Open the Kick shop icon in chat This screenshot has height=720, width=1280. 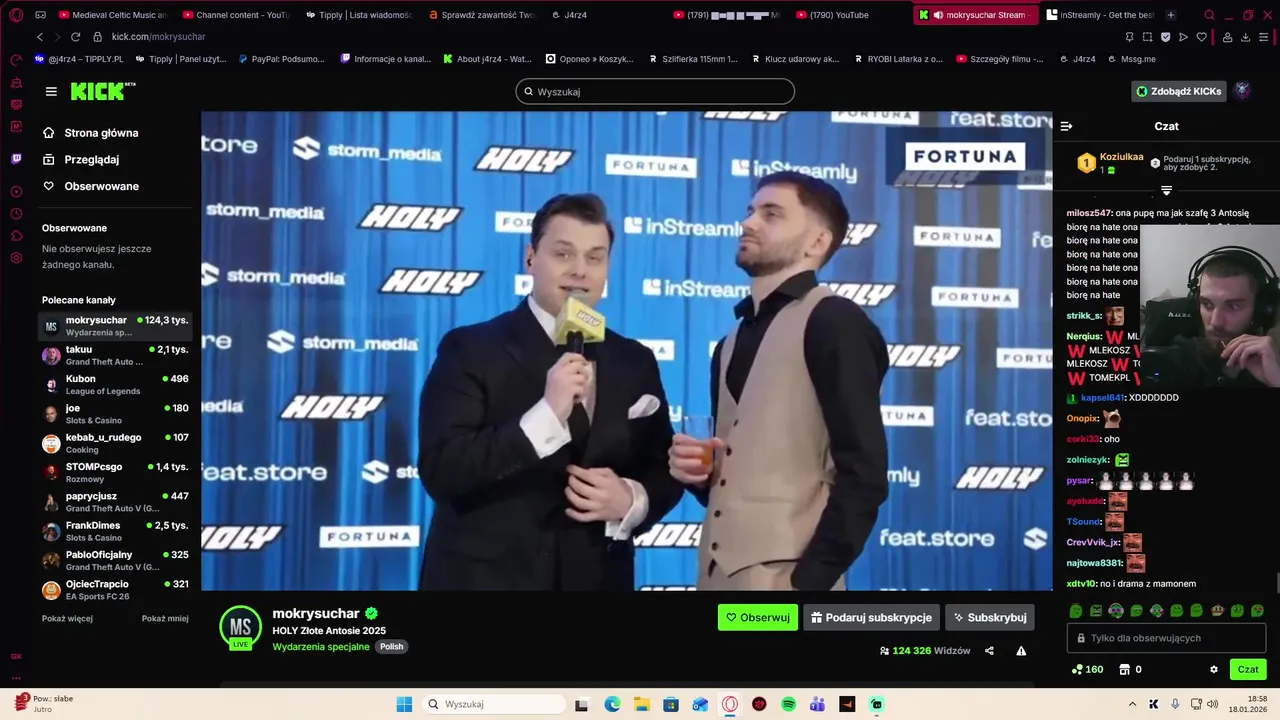[x=1124, y=669]
